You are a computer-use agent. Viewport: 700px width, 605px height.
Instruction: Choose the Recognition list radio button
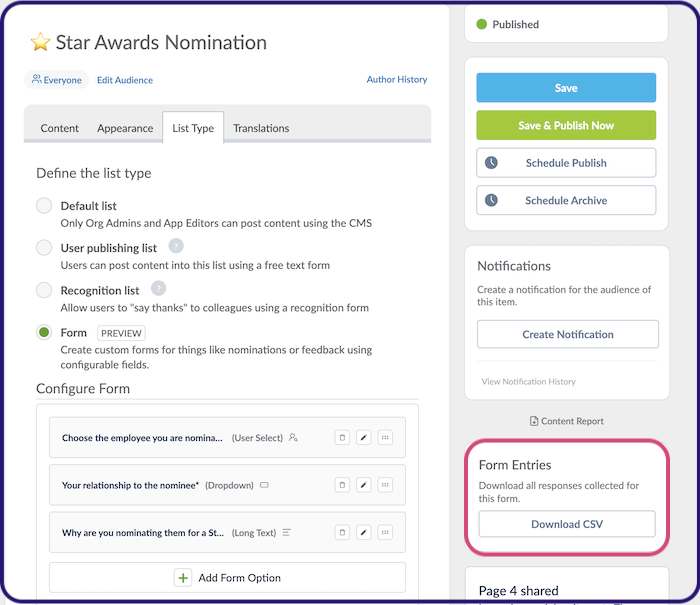click(44, 290)
